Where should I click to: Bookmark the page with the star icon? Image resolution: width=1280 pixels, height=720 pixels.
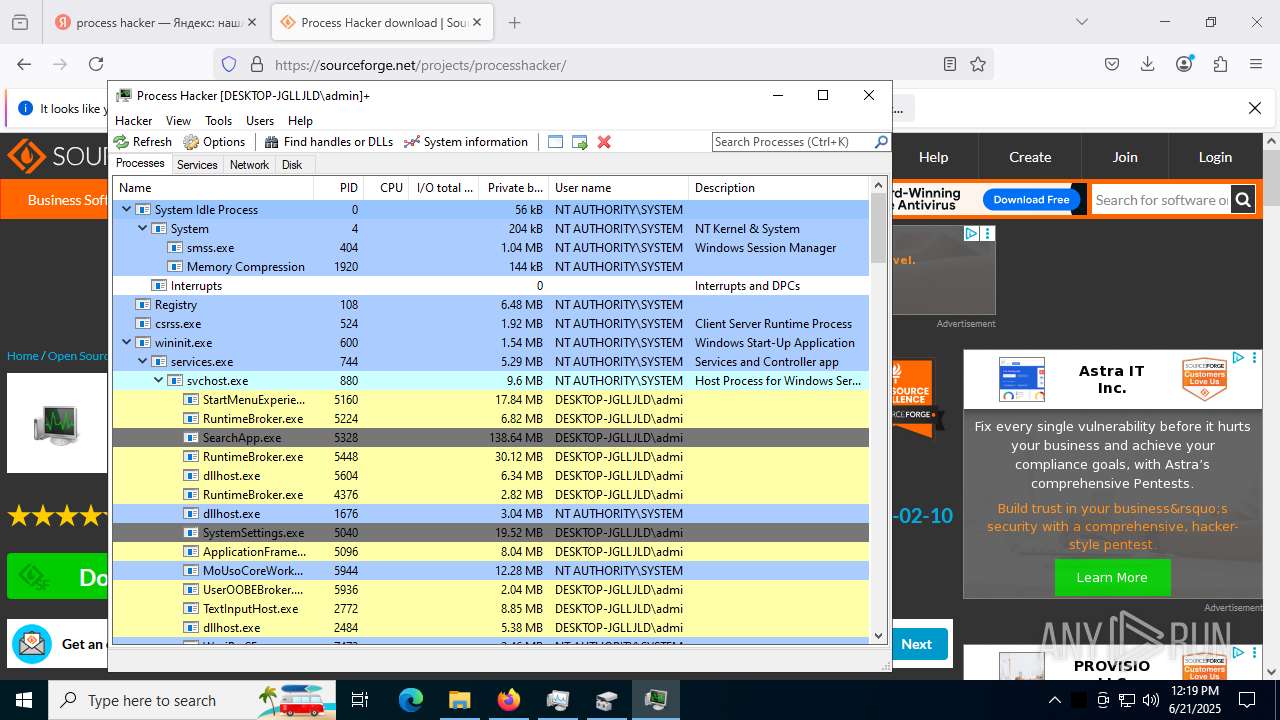click(978, 64)
